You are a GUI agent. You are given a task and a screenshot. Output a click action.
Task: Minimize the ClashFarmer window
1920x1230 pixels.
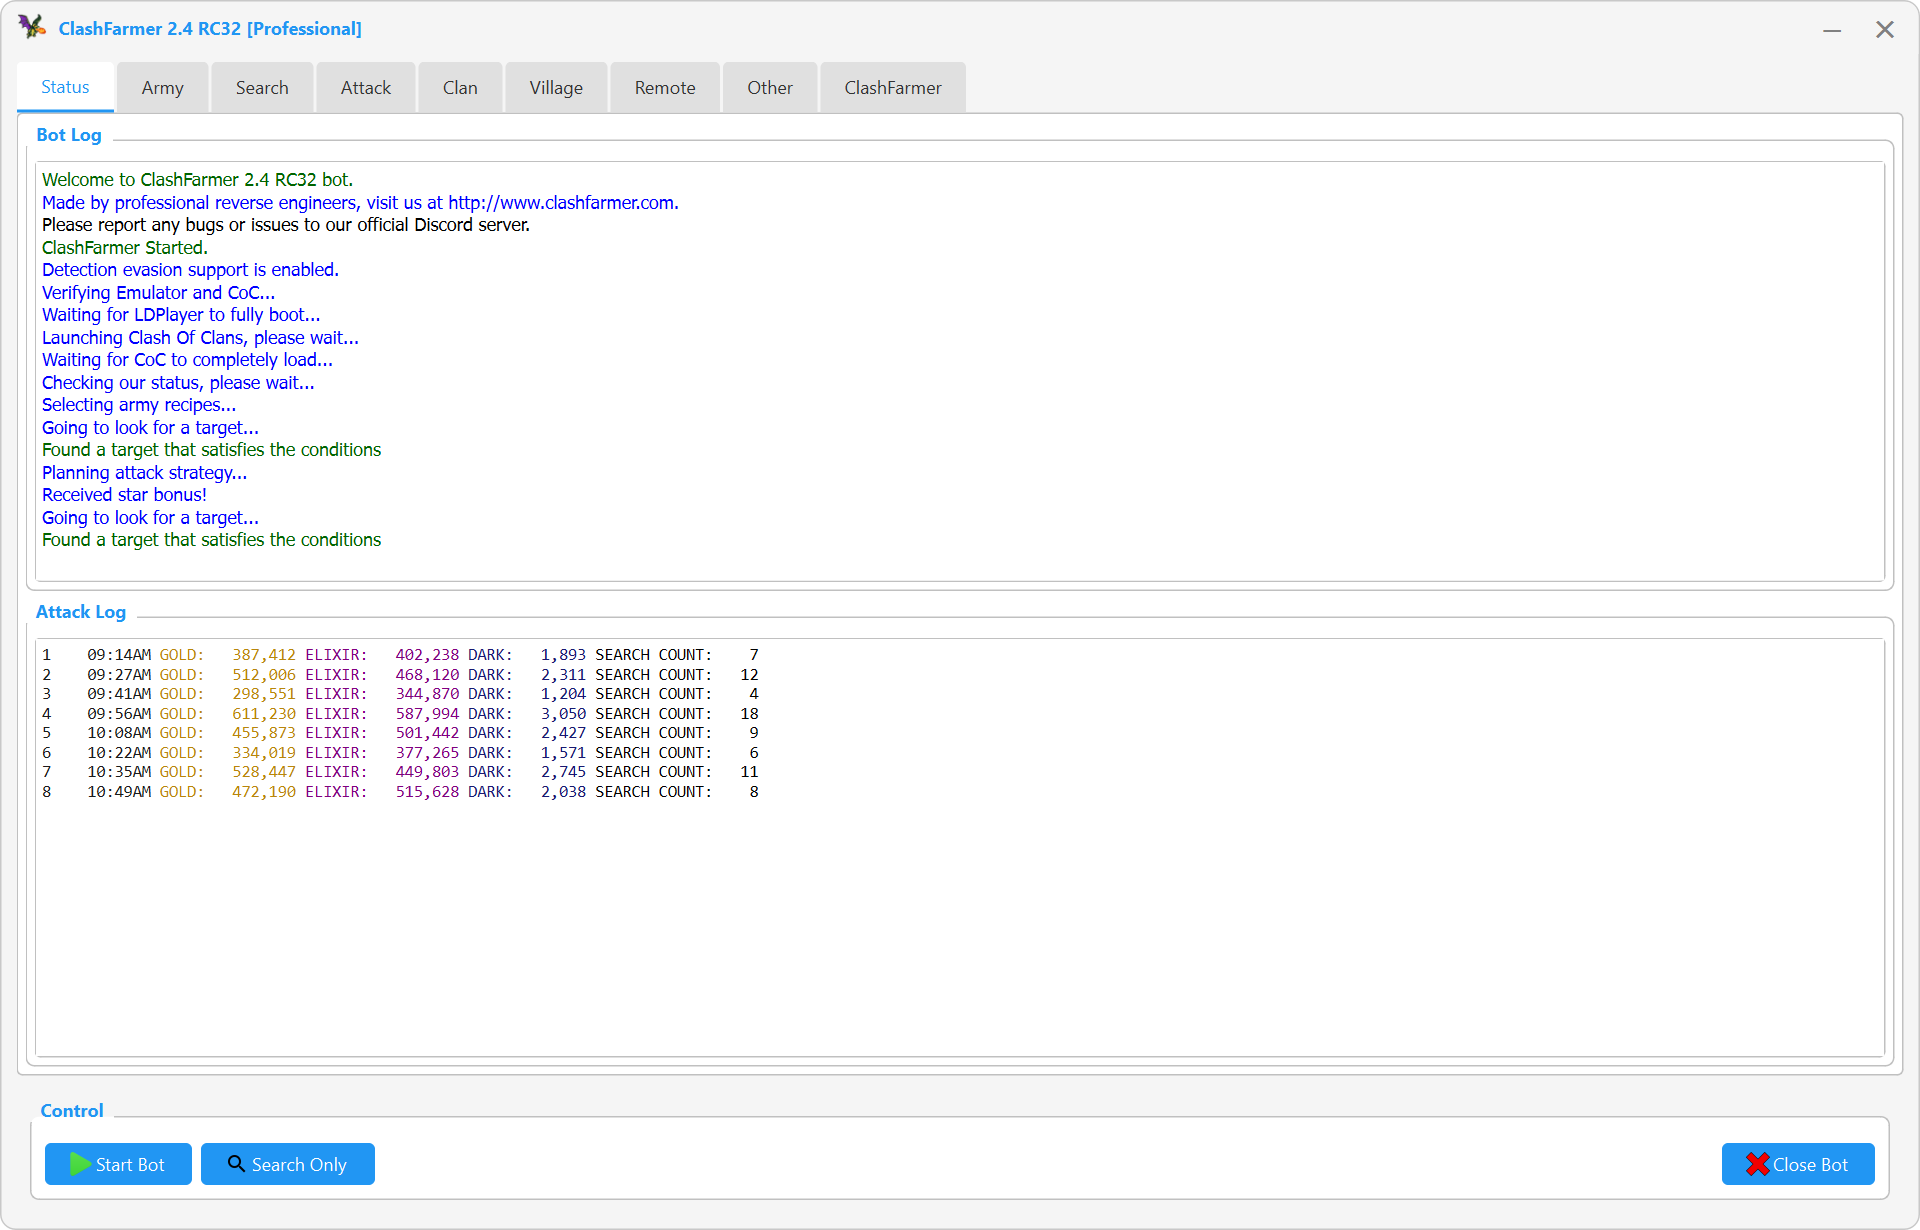click(1832, 30)
